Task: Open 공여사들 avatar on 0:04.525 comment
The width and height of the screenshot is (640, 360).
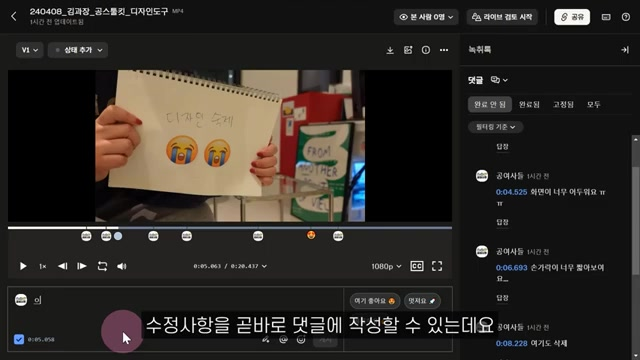Action: (x=482, y=176)
